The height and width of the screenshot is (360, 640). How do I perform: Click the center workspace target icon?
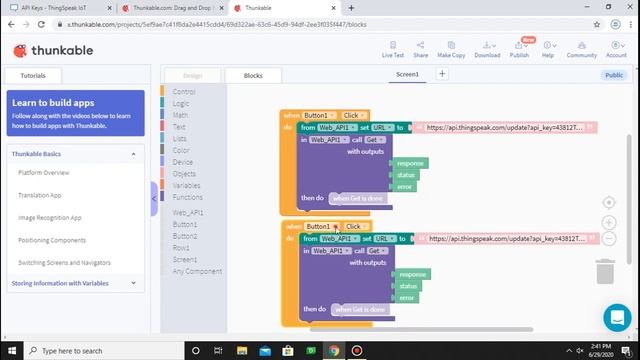click(609, 202)
